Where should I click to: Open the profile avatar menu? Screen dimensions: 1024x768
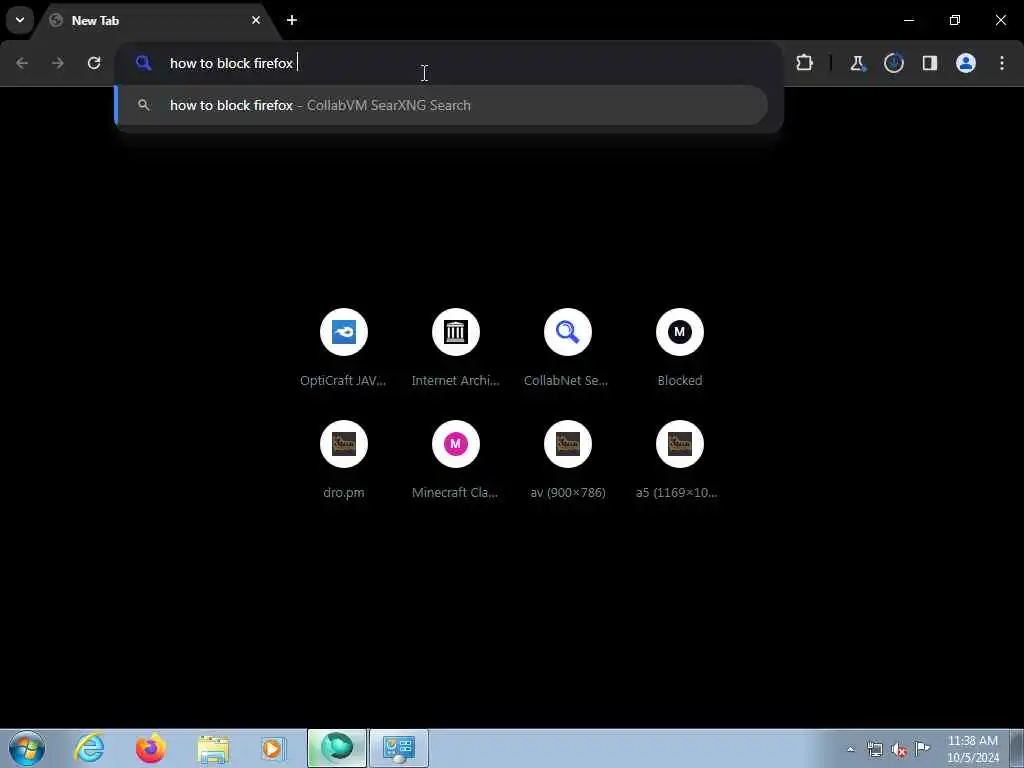click(966, 63)
